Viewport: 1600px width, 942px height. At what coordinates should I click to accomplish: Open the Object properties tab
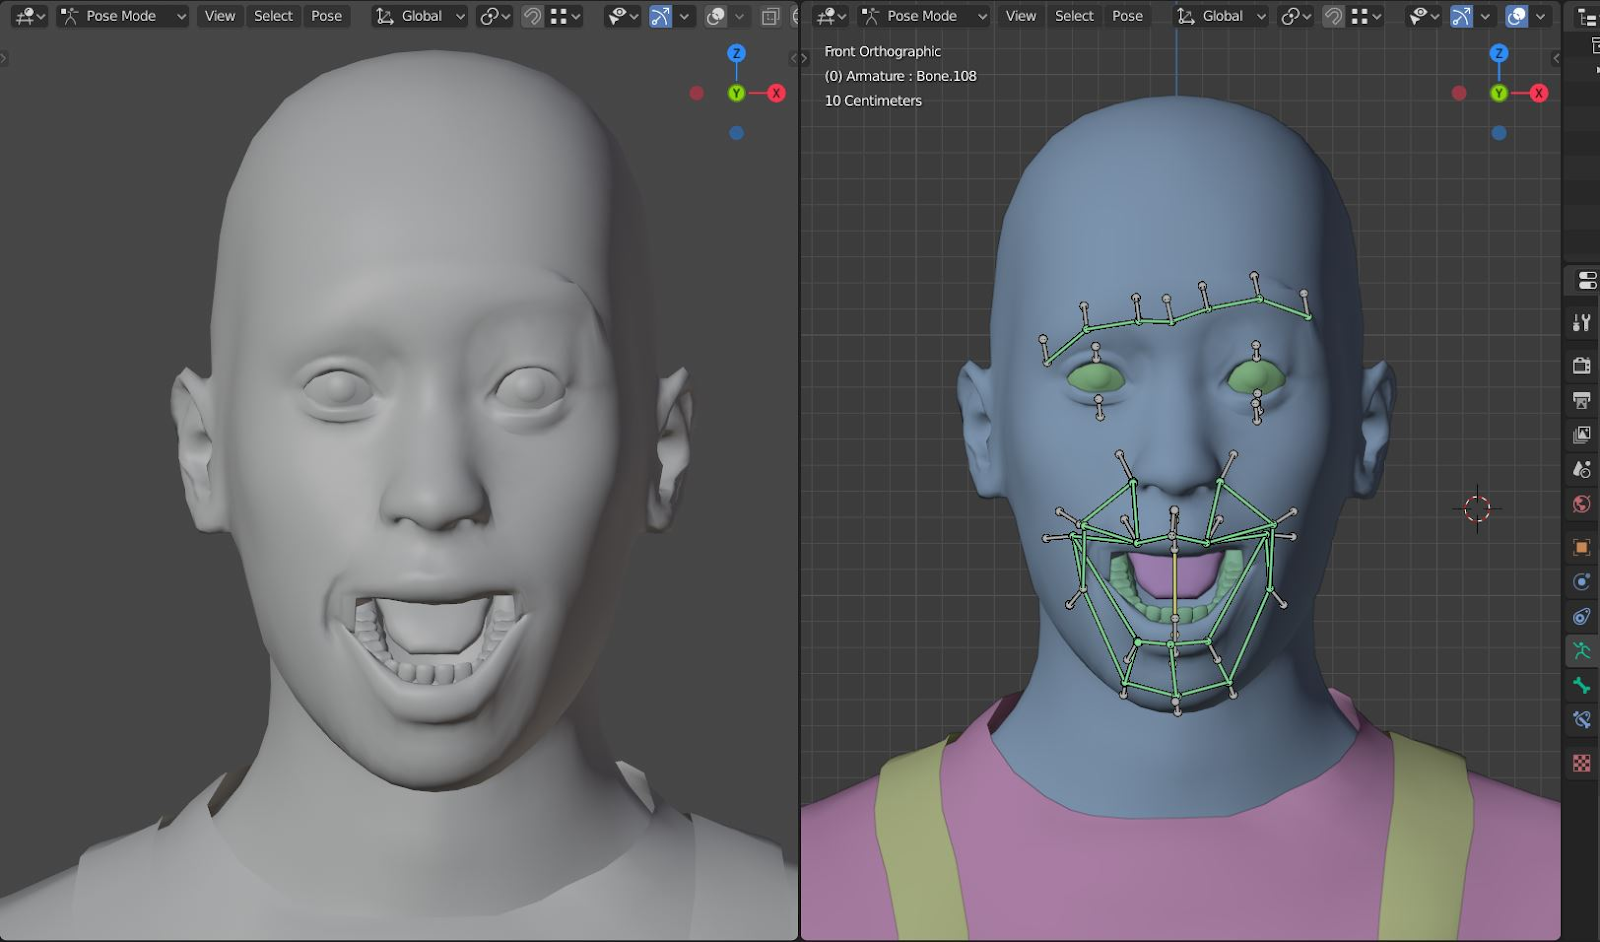(1581, 547)
